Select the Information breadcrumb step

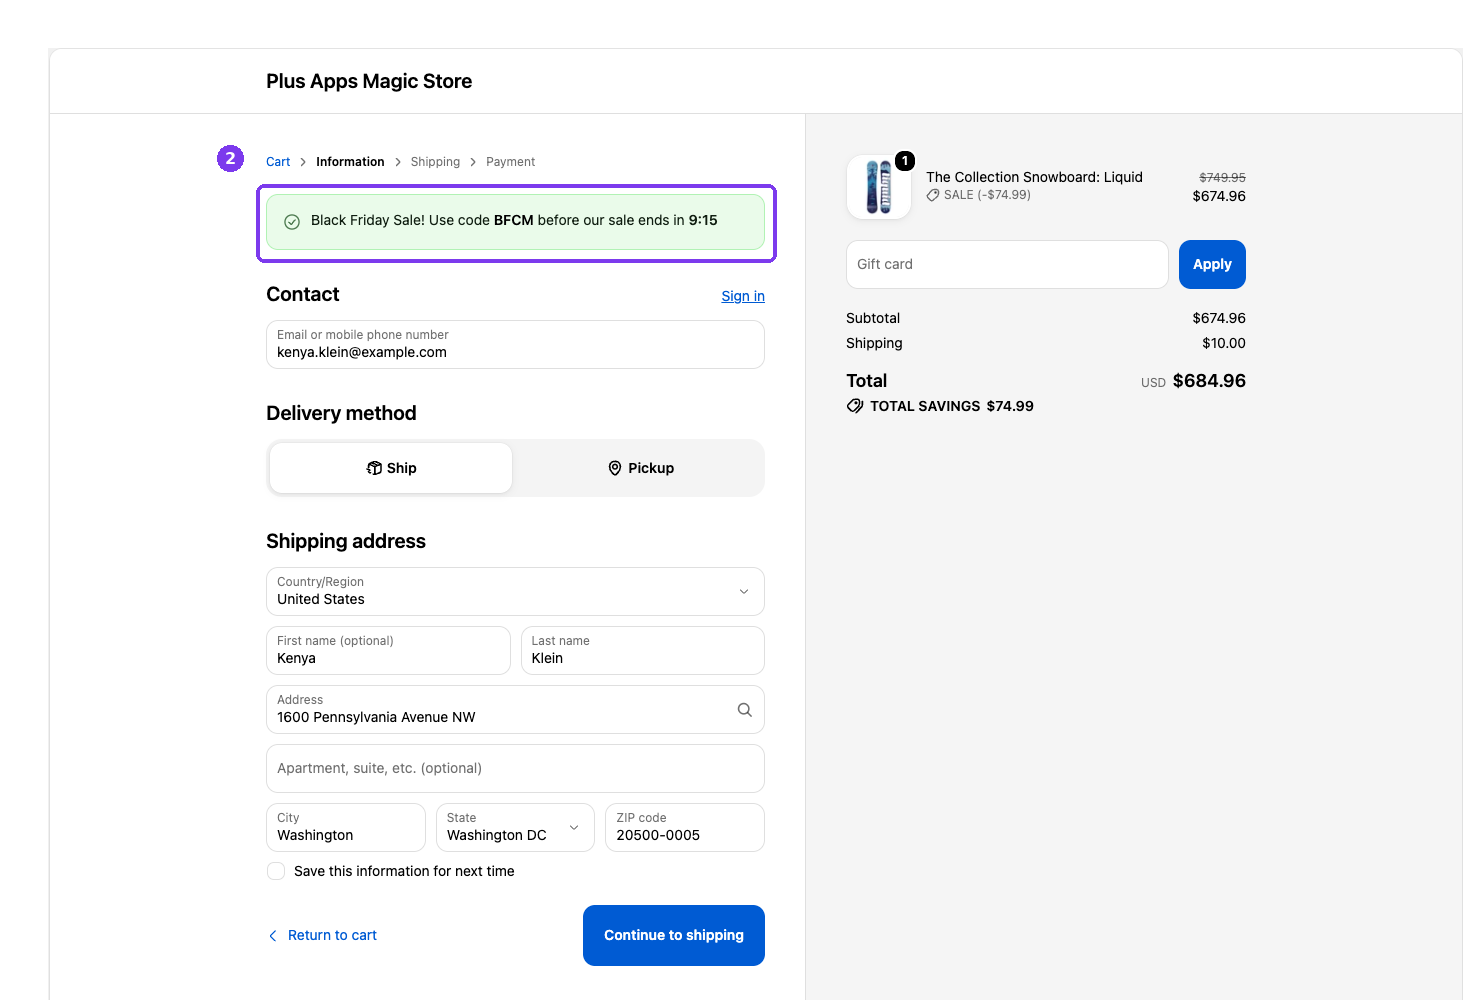tap(350, 162)
